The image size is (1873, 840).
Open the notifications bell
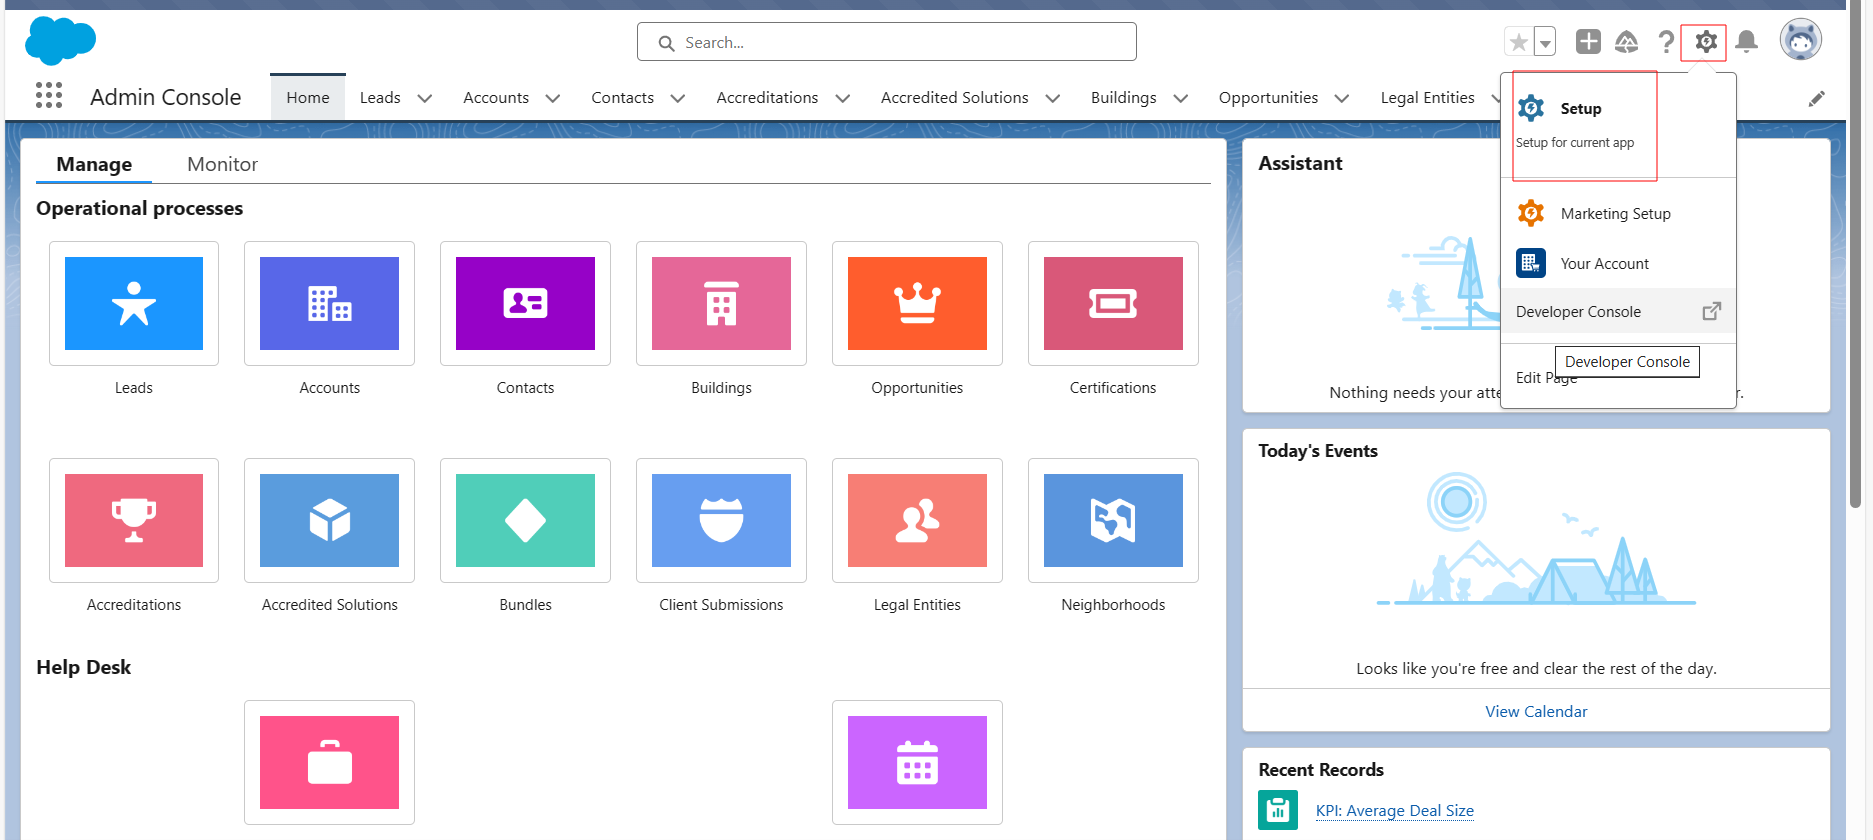[x=1746, y=42]
